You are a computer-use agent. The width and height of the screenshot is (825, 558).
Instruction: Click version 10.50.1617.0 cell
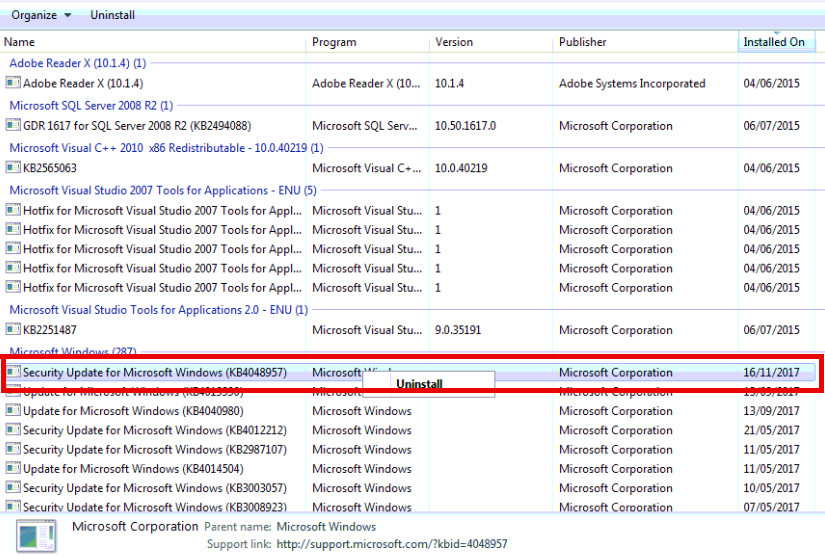(x=466, y=126)
